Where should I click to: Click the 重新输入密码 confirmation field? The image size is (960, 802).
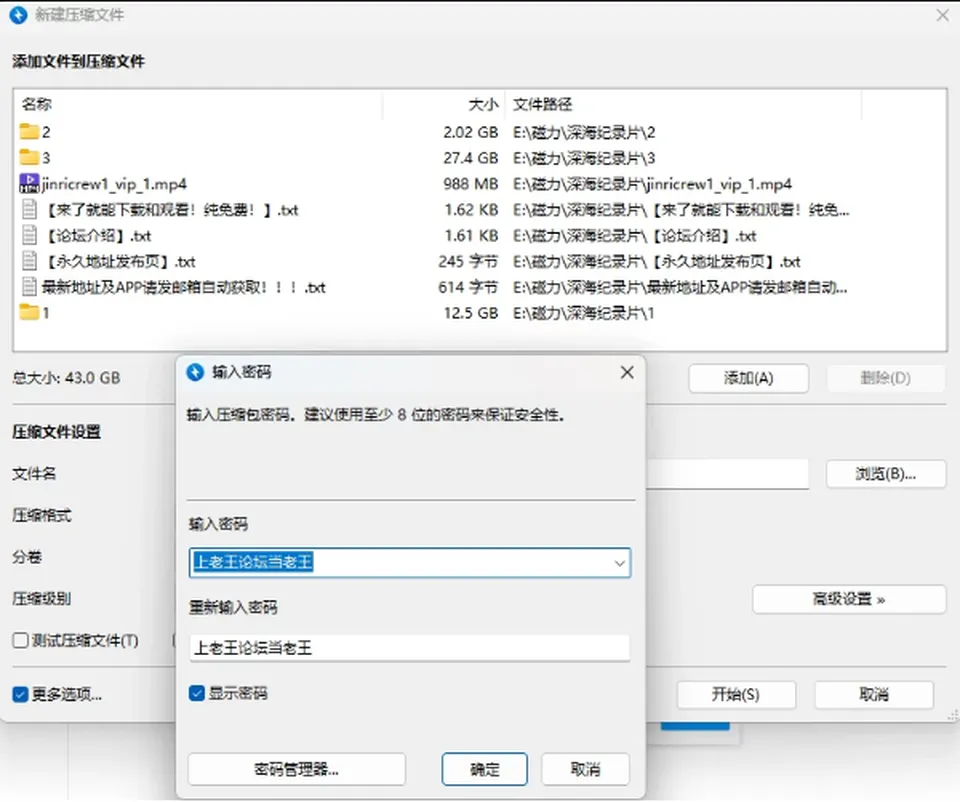point(410,648)
